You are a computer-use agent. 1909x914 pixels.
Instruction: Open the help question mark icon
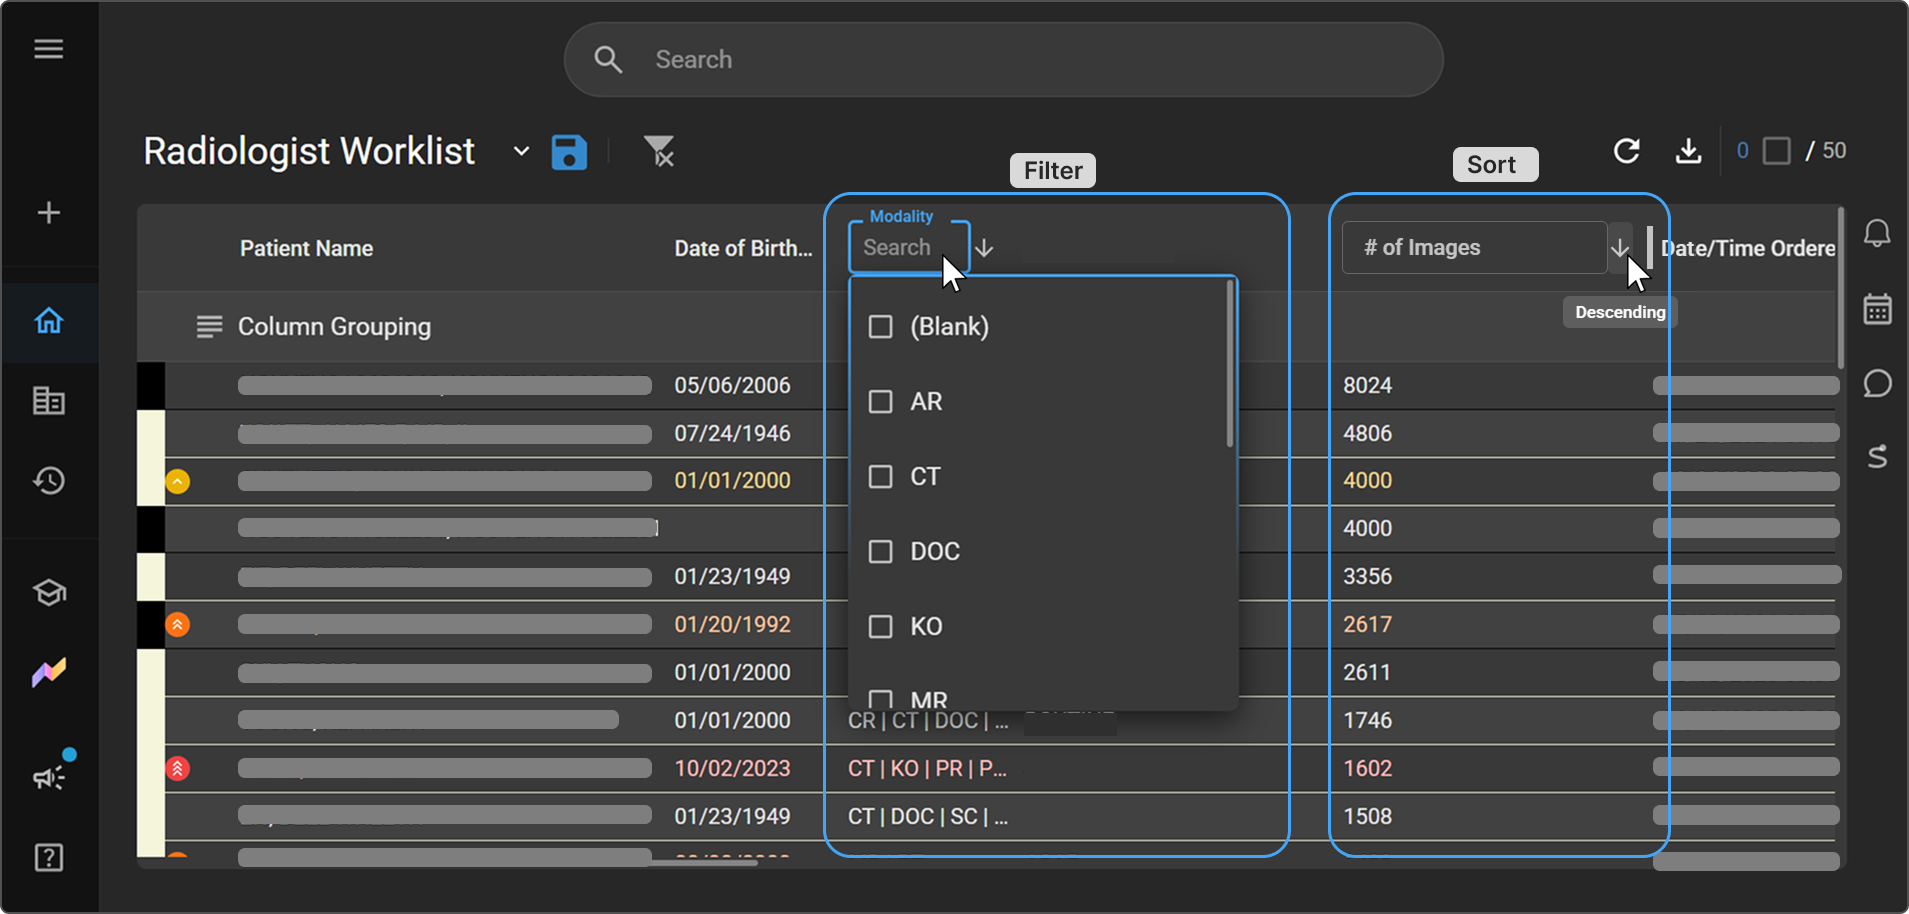(x=49, y=858)
